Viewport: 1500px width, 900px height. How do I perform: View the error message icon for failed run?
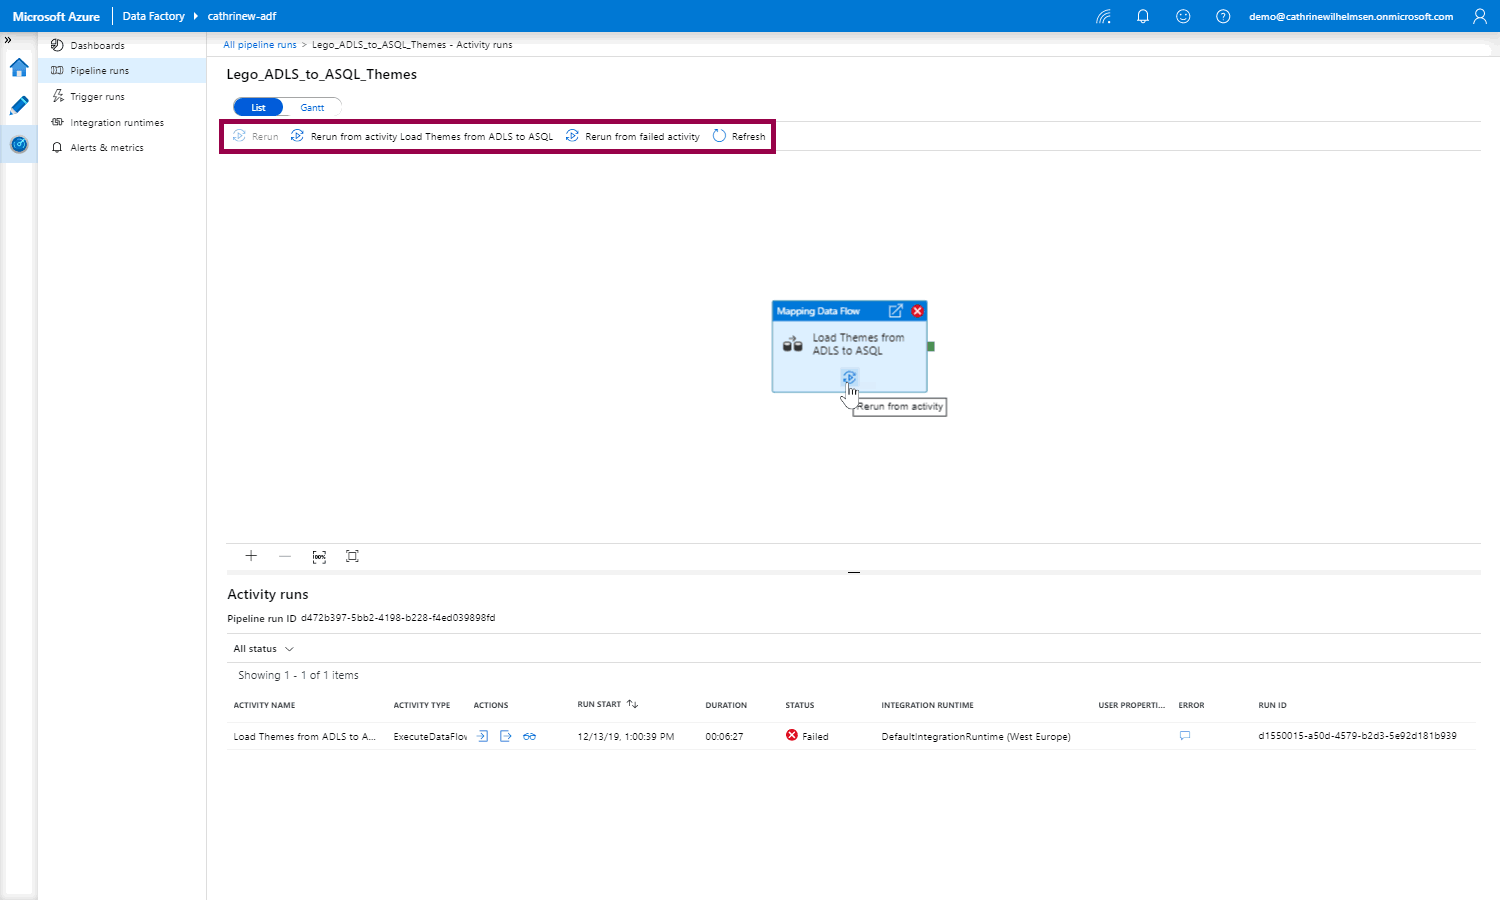[x=1185, y=736]
